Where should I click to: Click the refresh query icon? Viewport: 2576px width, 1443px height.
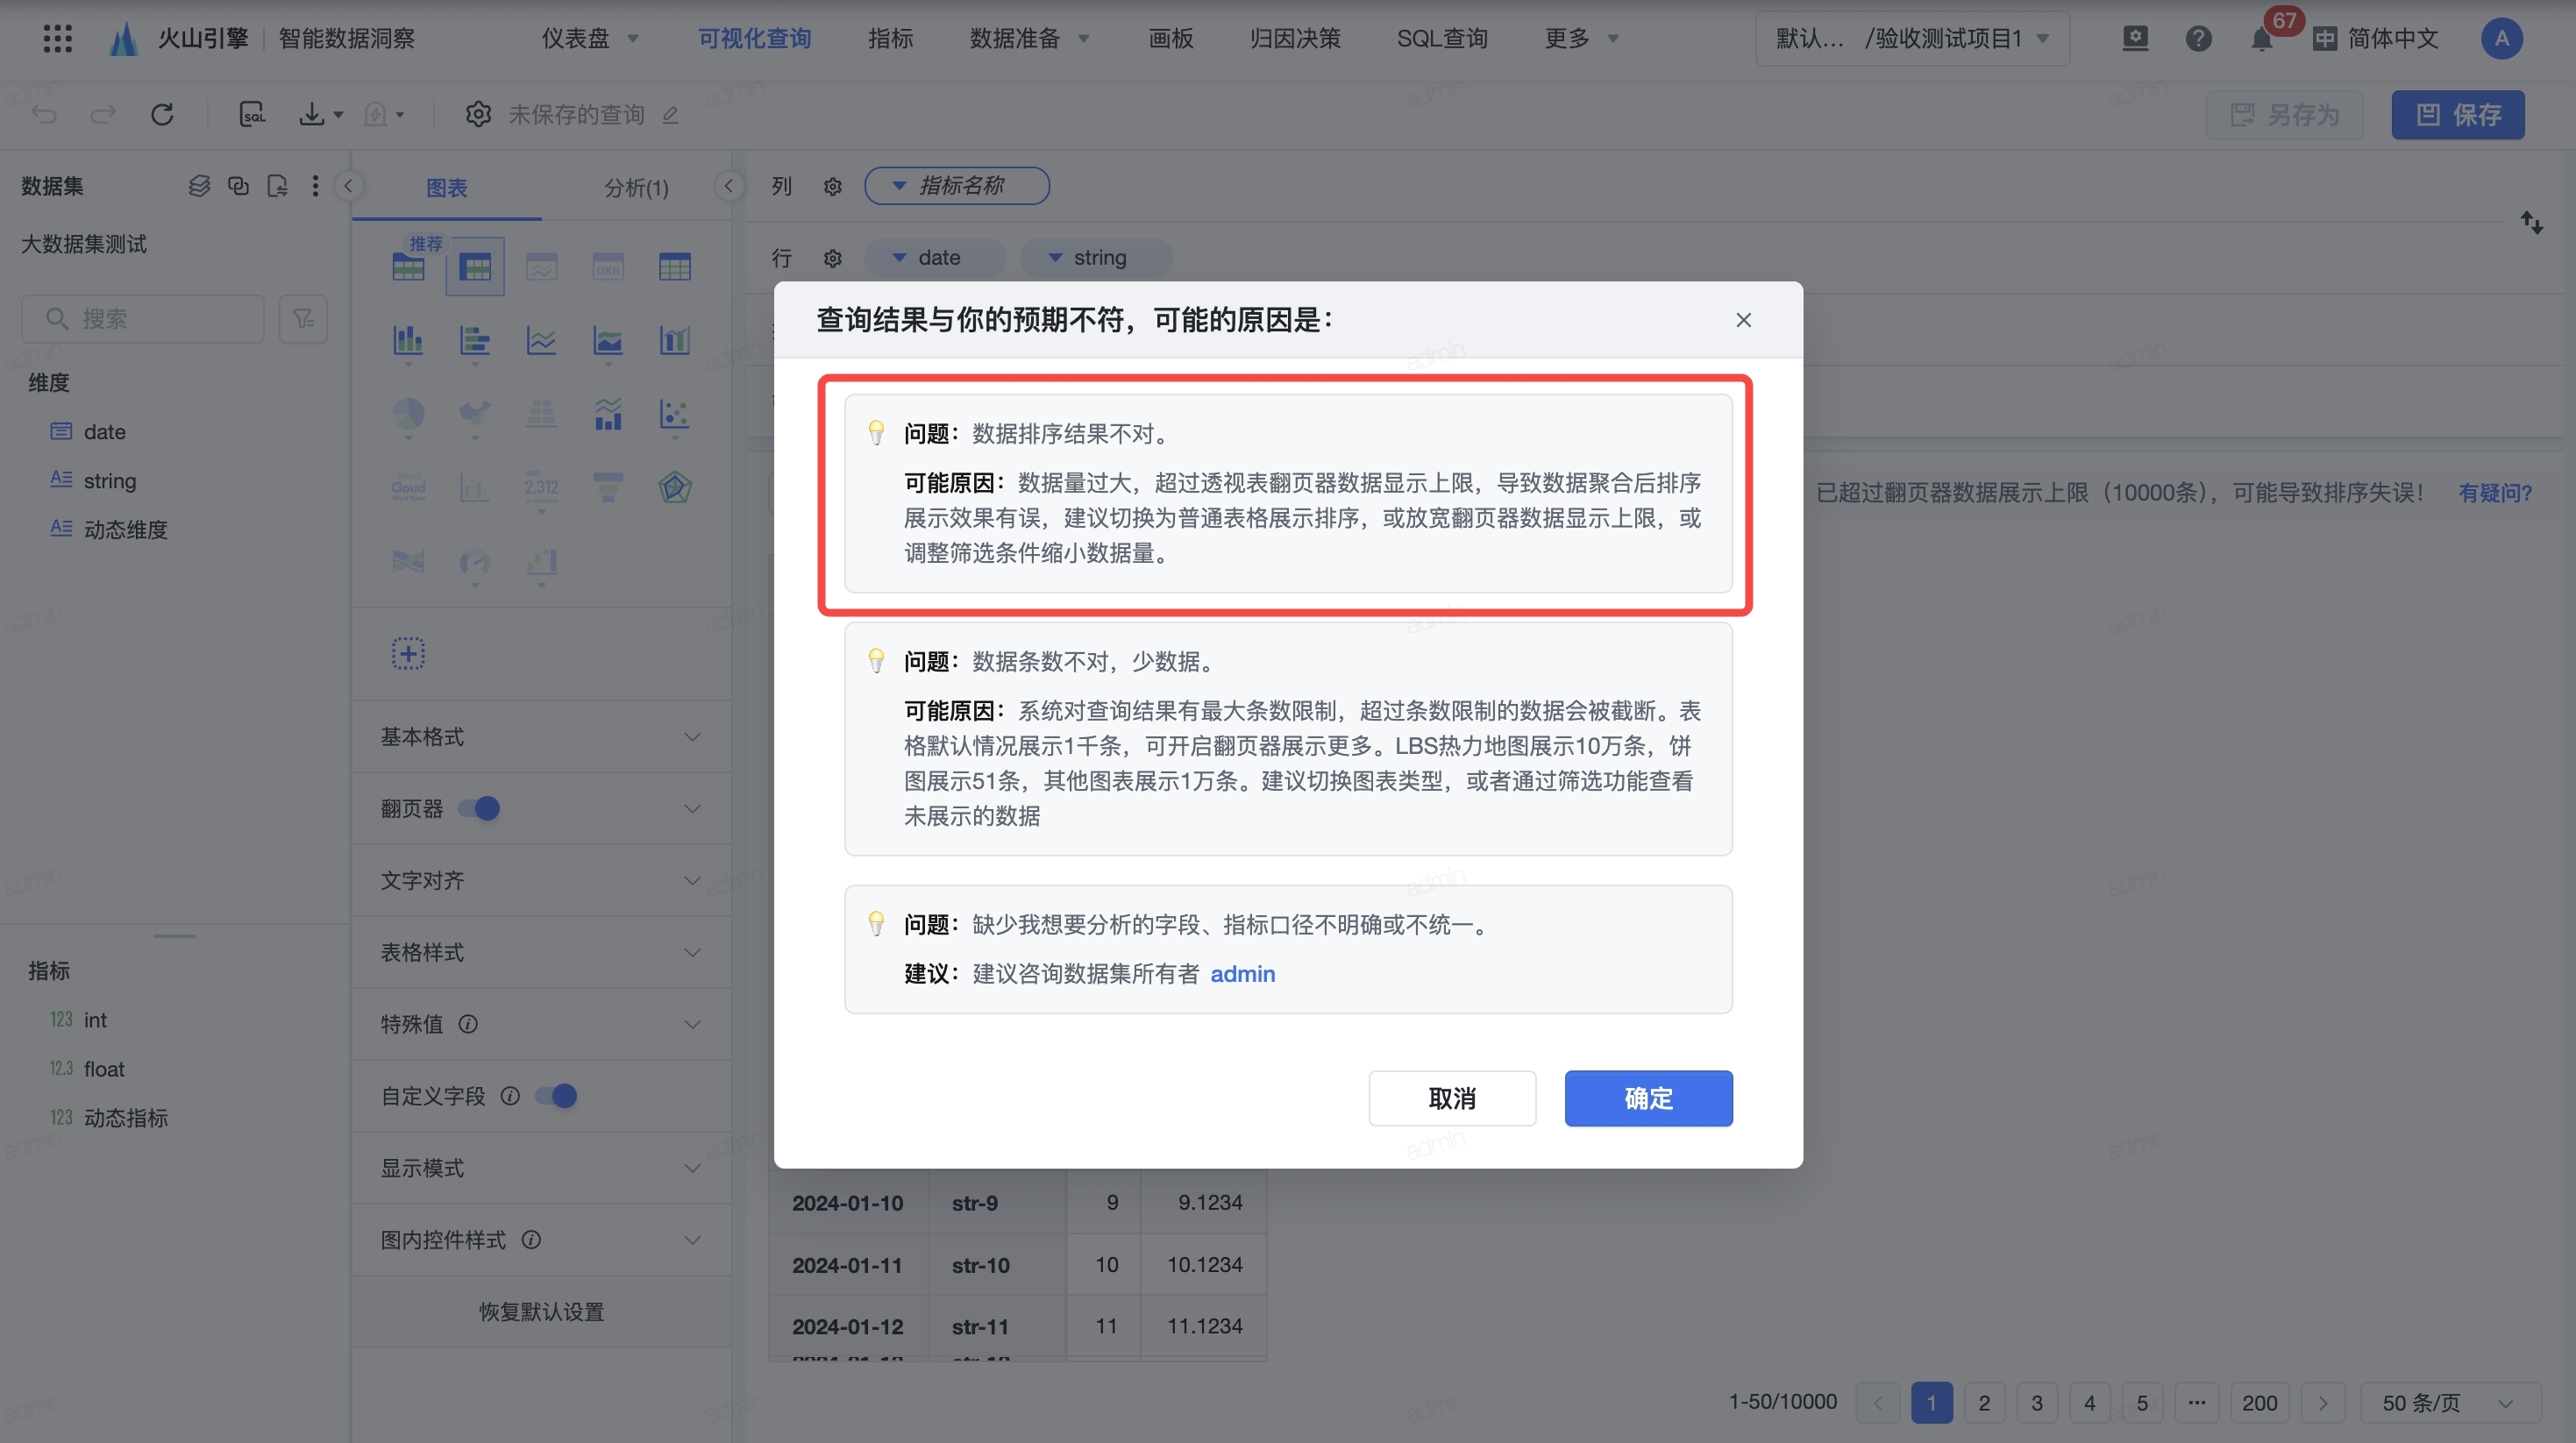[162, 114]
